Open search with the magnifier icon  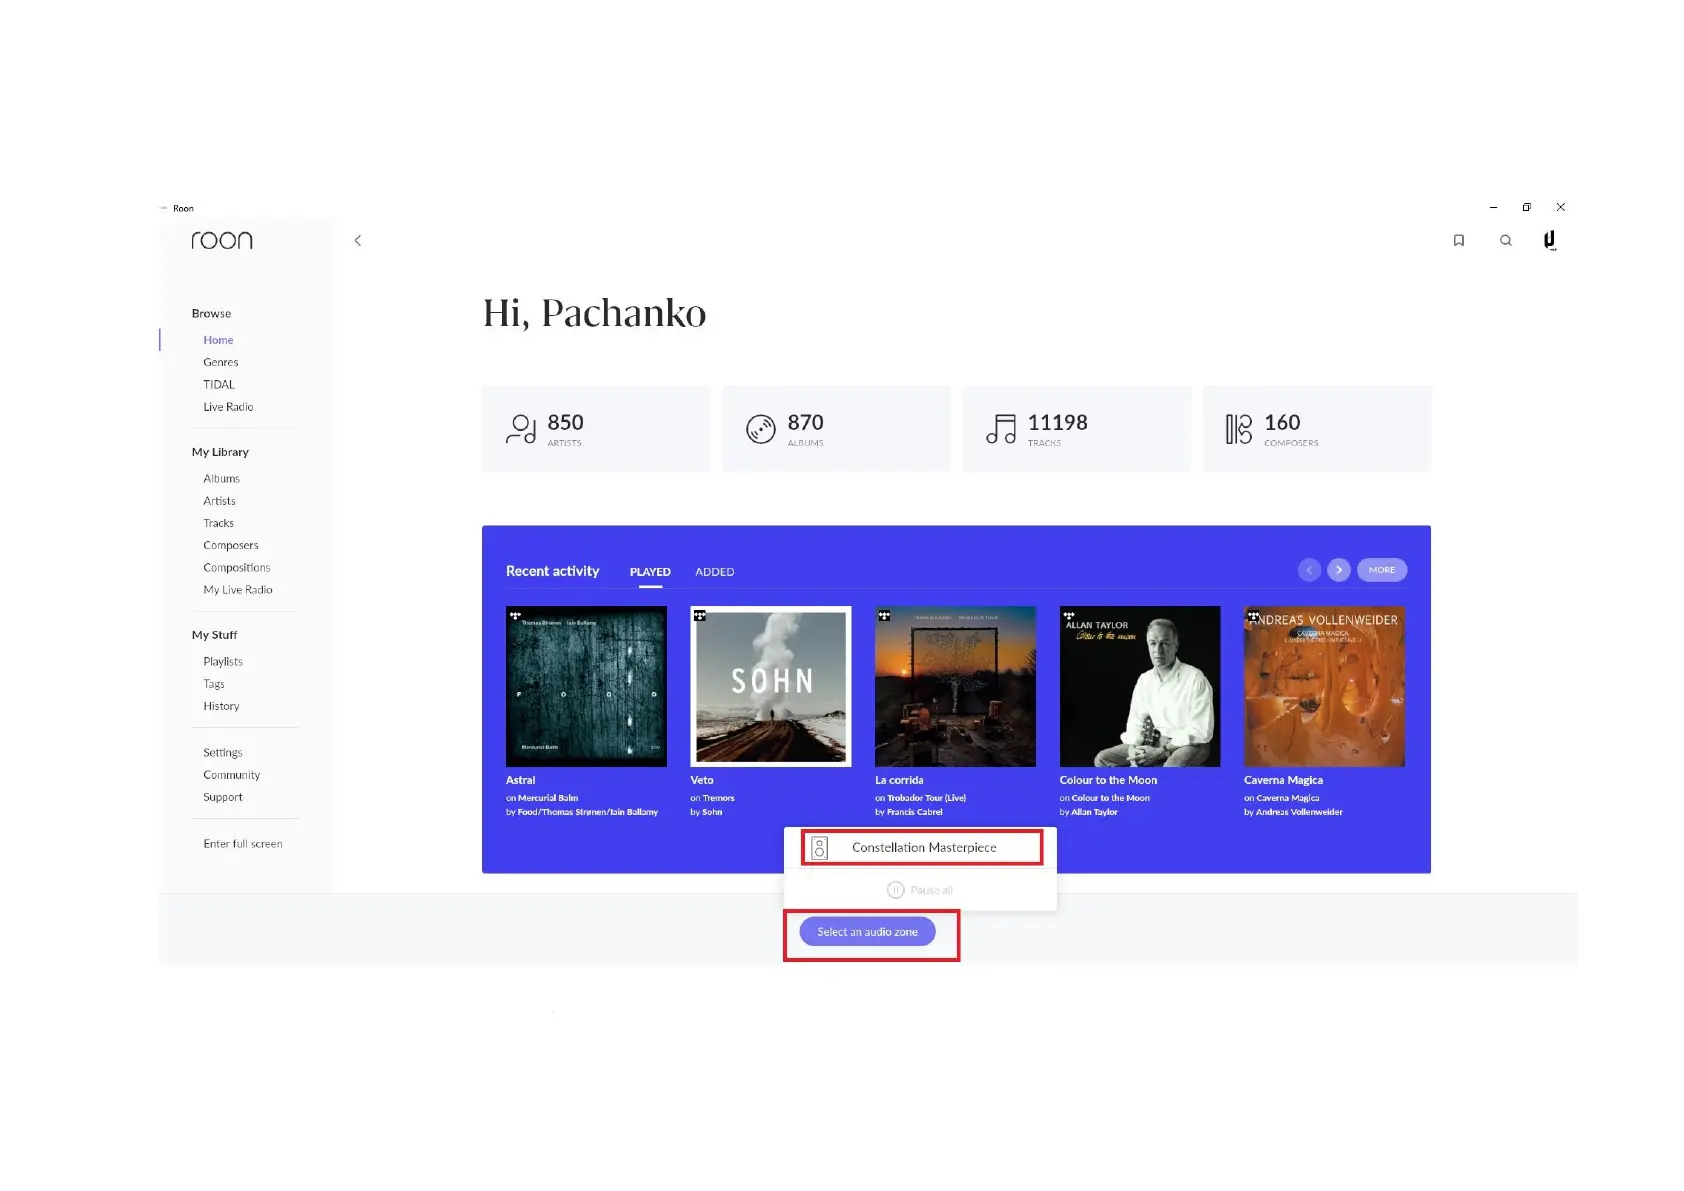(1505, 240)
